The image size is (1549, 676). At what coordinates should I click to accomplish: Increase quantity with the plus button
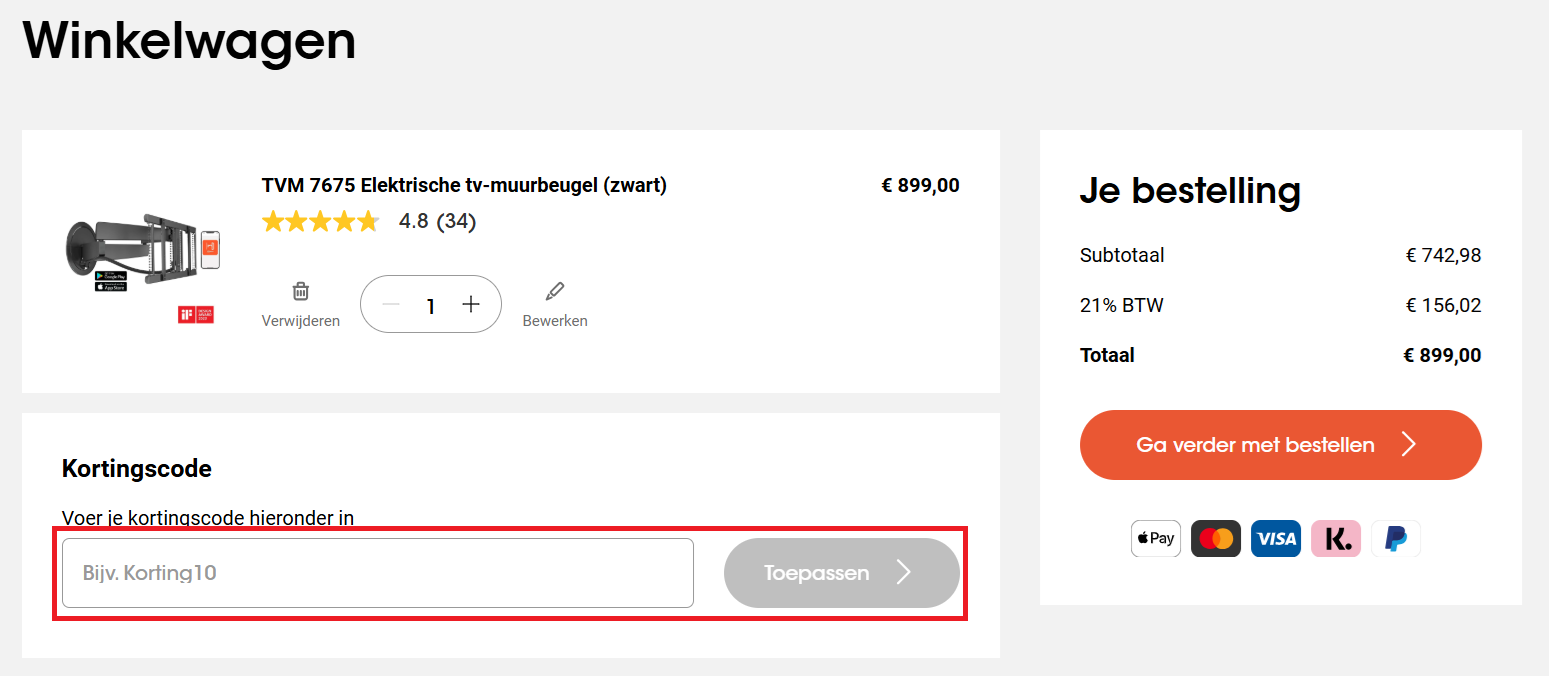click(470, 304)
